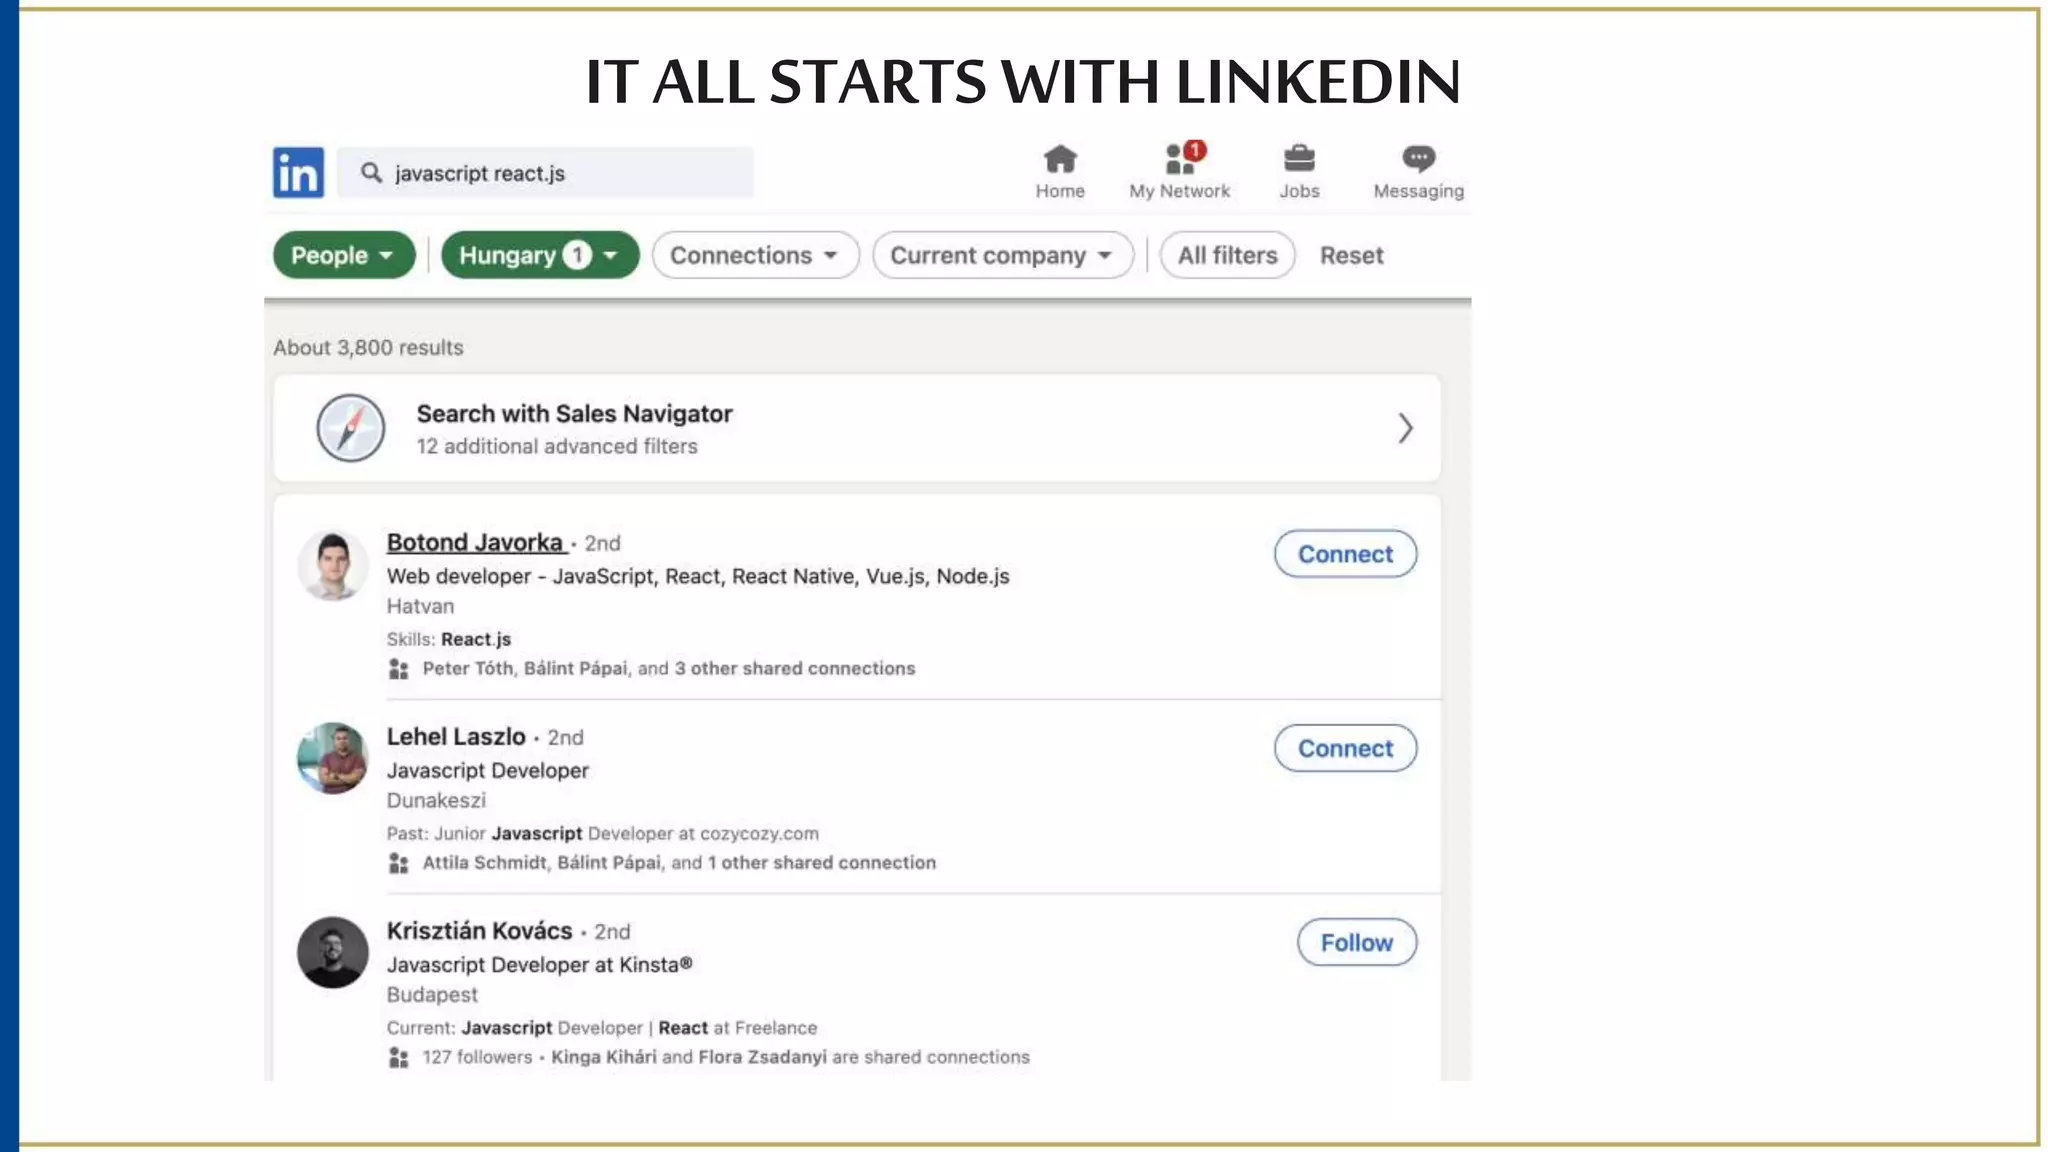Click the 'Budapest' location text
The height and width of the screenshot is (1152, 2048).
coord(432,994)
